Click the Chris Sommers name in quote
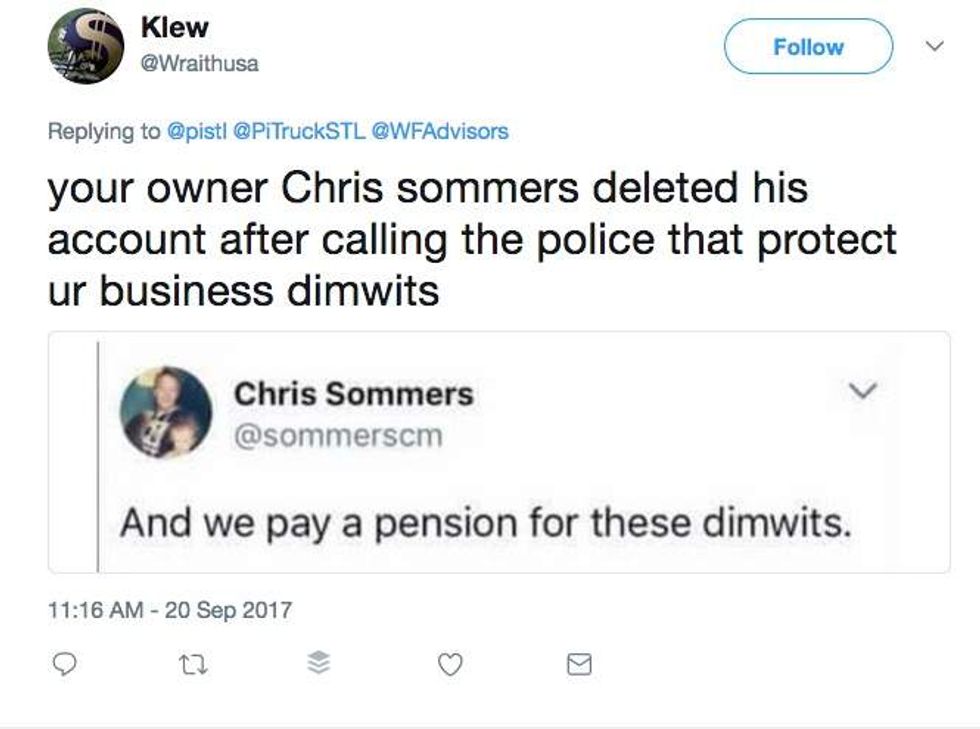 [353, 394]
